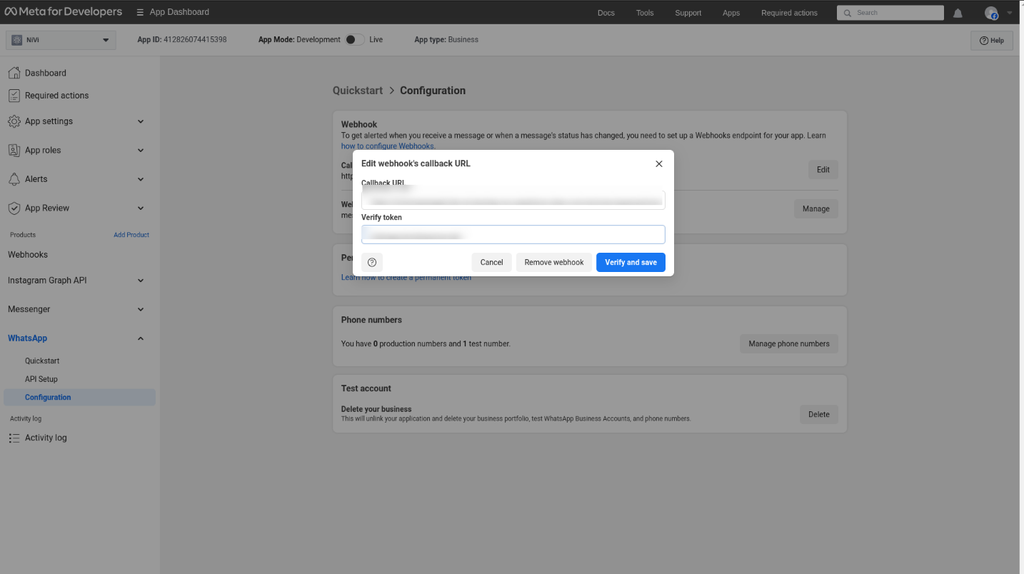1024x574 pixels.
Task: Click the App Review shield icon
Action: coord(14,208)
